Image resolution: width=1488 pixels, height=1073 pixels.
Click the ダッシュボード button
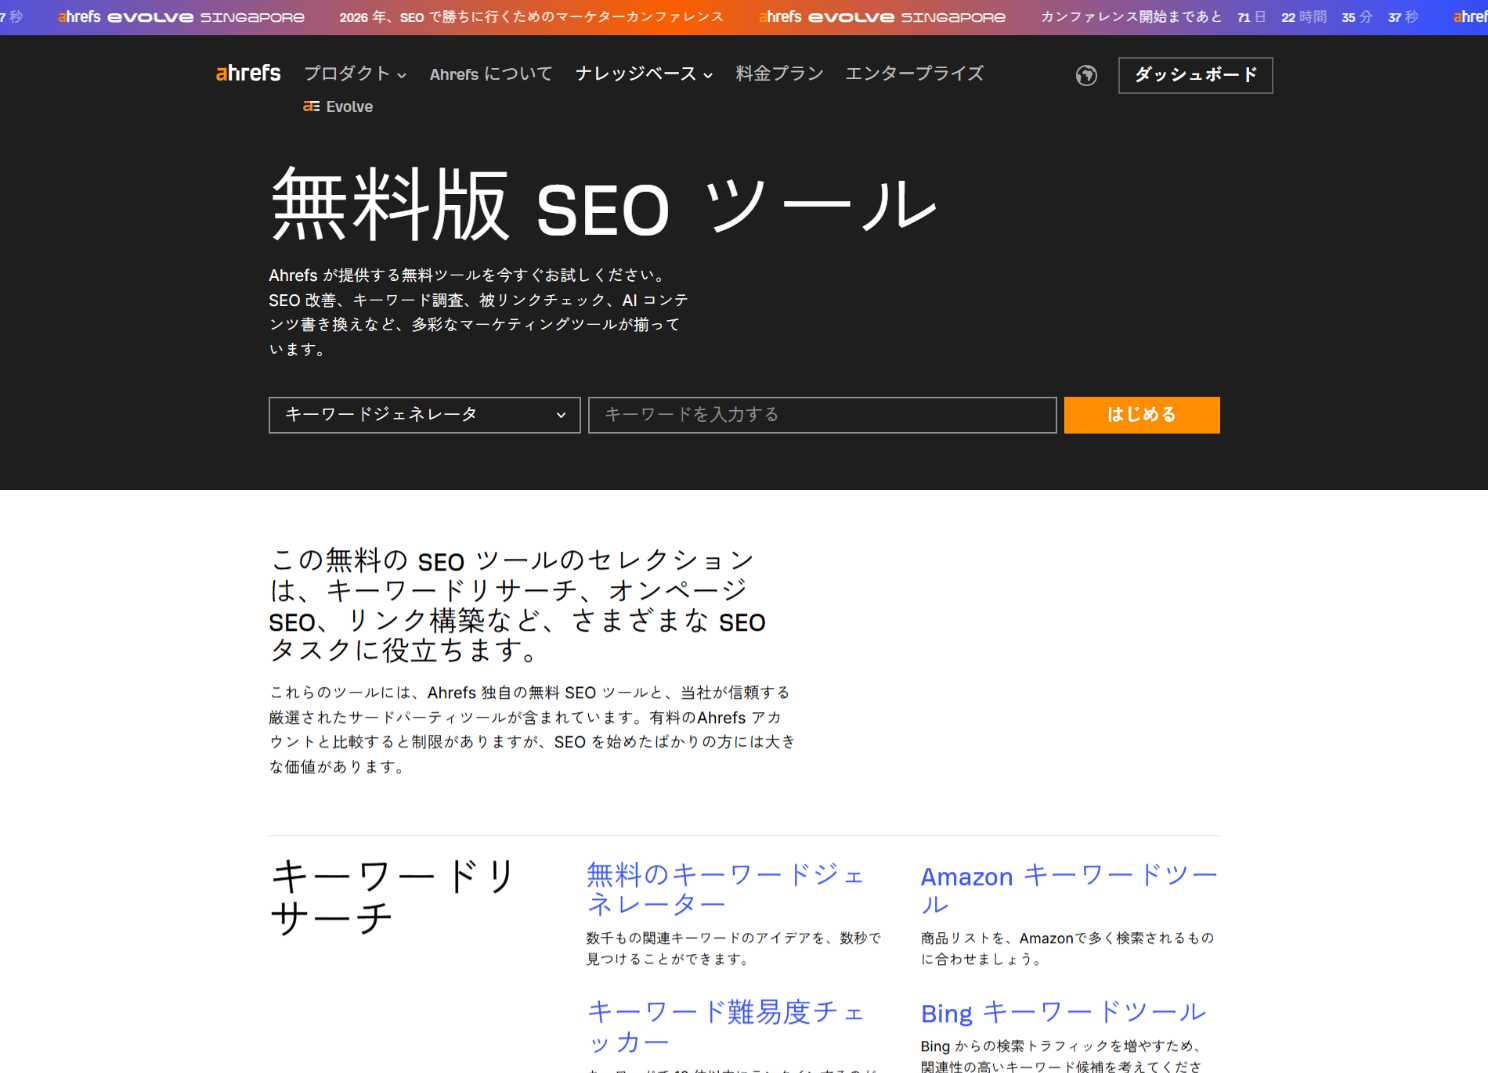click(x=1195, y=75)
